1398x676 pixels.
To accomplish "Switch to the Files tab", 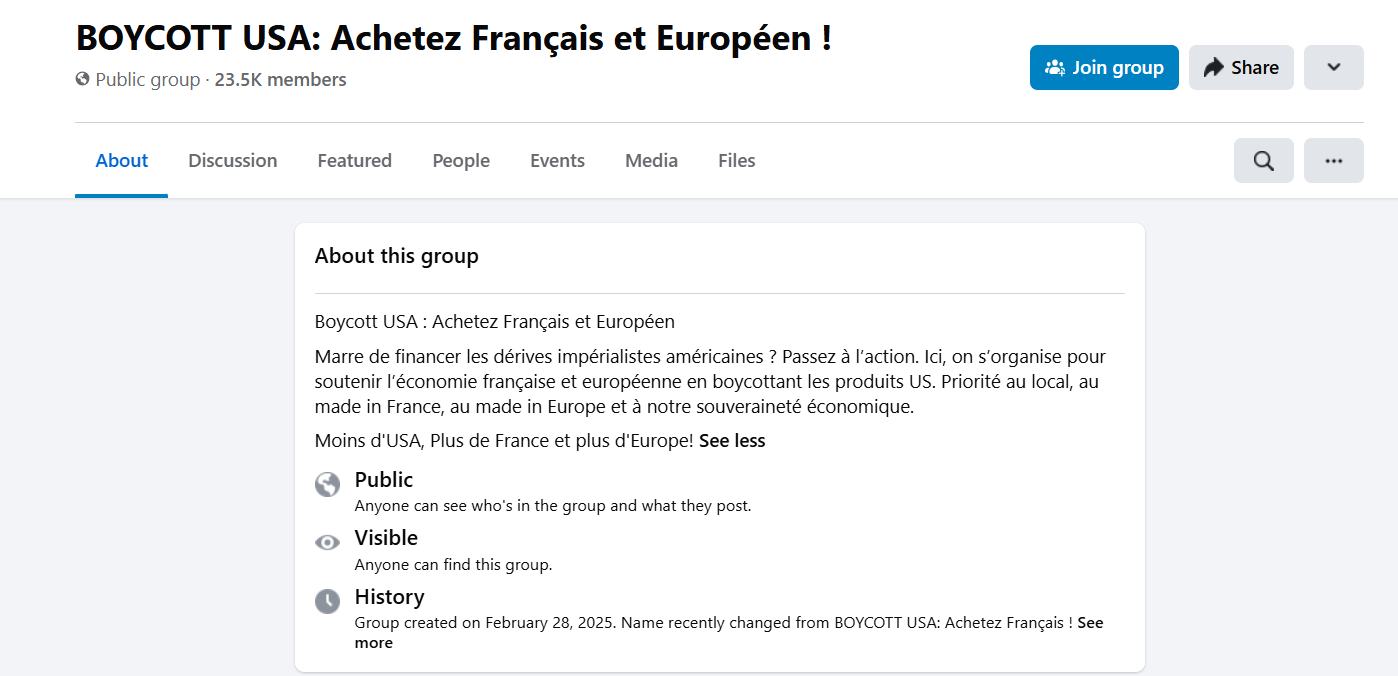I will (x=736, y=161).
